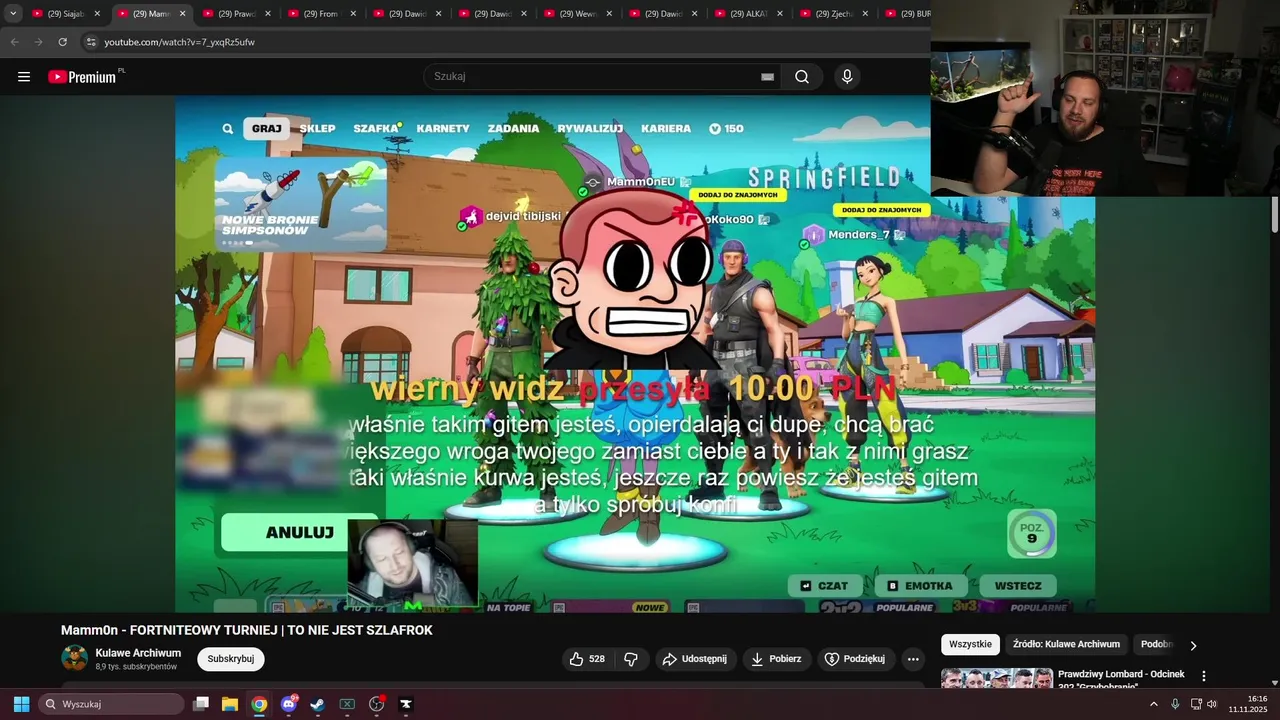The image size is (1280, 720).
Task: Select SZAFKA tab in Fortnite lobby video
Action: [x=375, y=128]
